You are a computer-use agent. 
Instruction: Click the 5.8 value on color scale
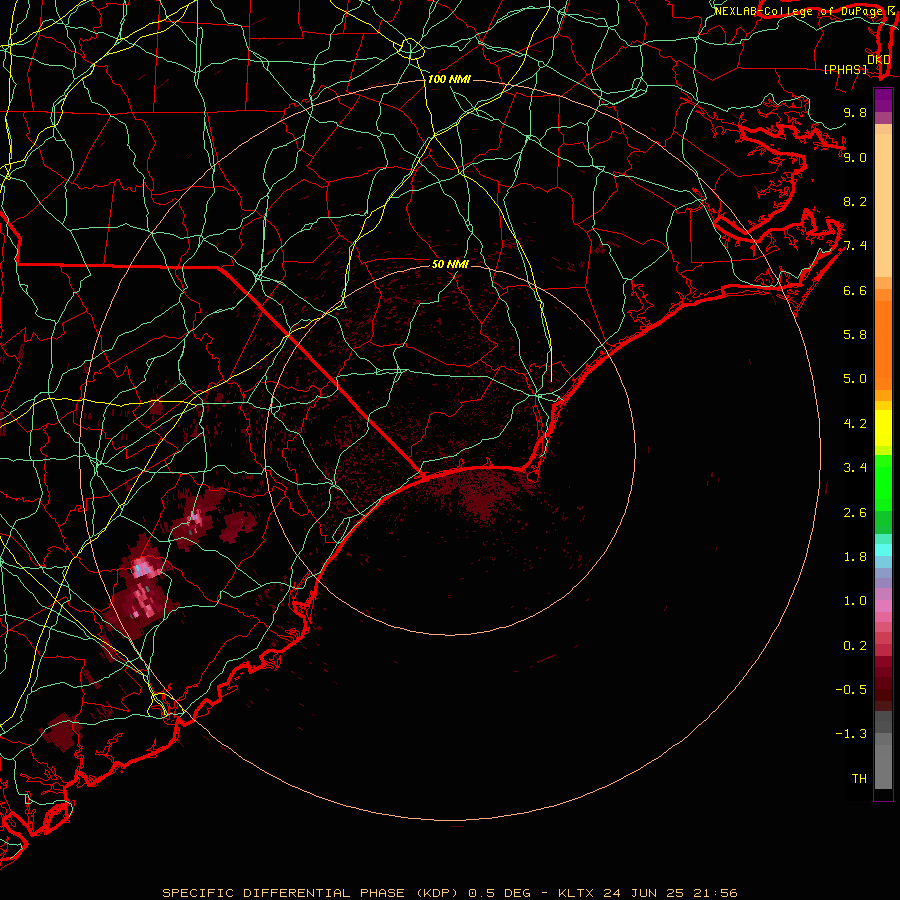(855, 335)
